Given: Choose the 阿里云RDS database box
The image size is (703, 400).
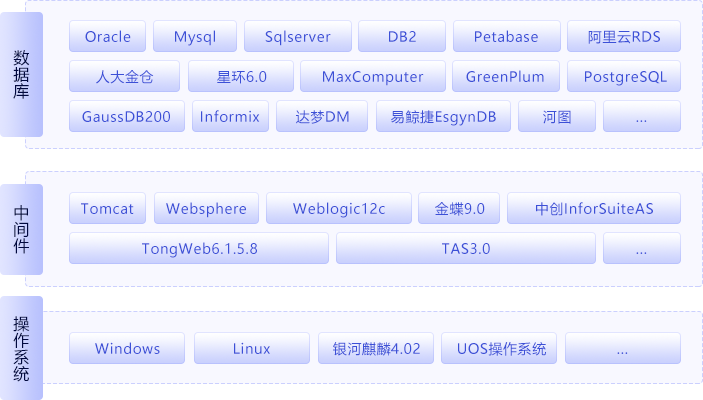Looking at the screenshot, I should [x=623, y=37].
